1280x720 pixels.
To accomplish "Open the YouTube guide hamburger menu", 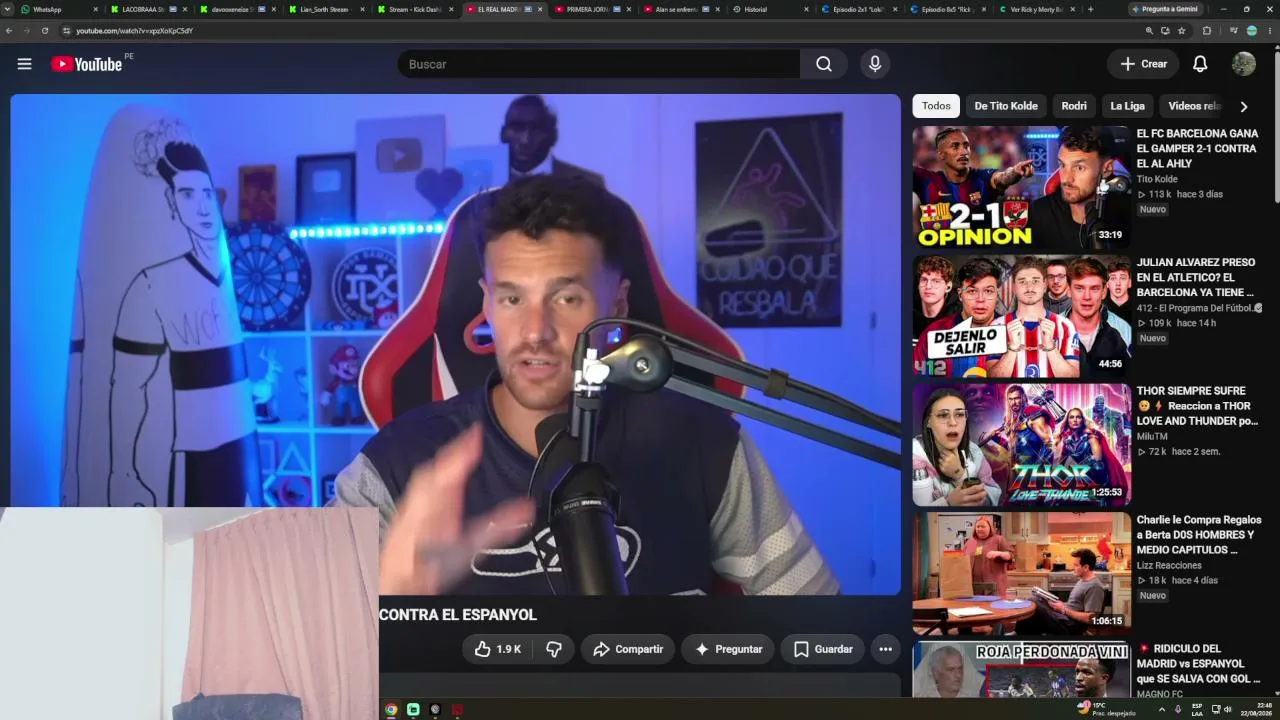I will click(24, 64).
